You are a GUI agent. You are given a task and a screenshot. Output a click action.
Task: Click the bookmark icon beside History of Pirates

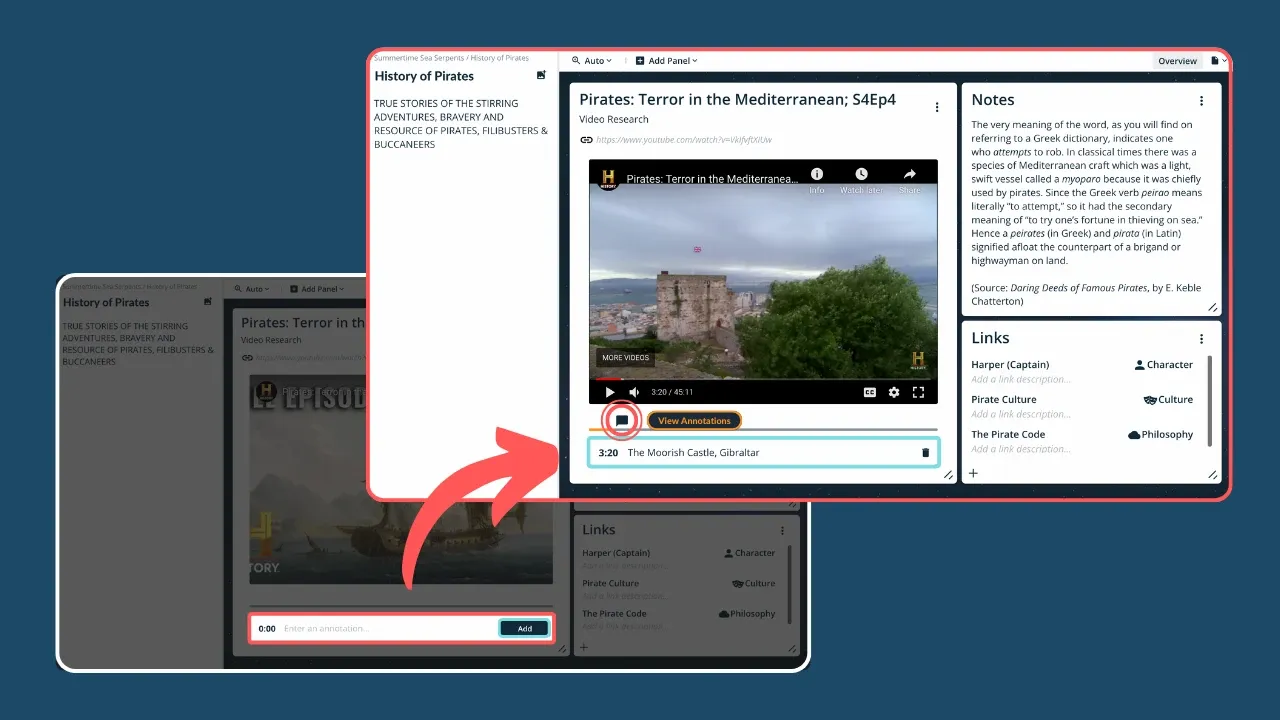[x=541, y=75]
